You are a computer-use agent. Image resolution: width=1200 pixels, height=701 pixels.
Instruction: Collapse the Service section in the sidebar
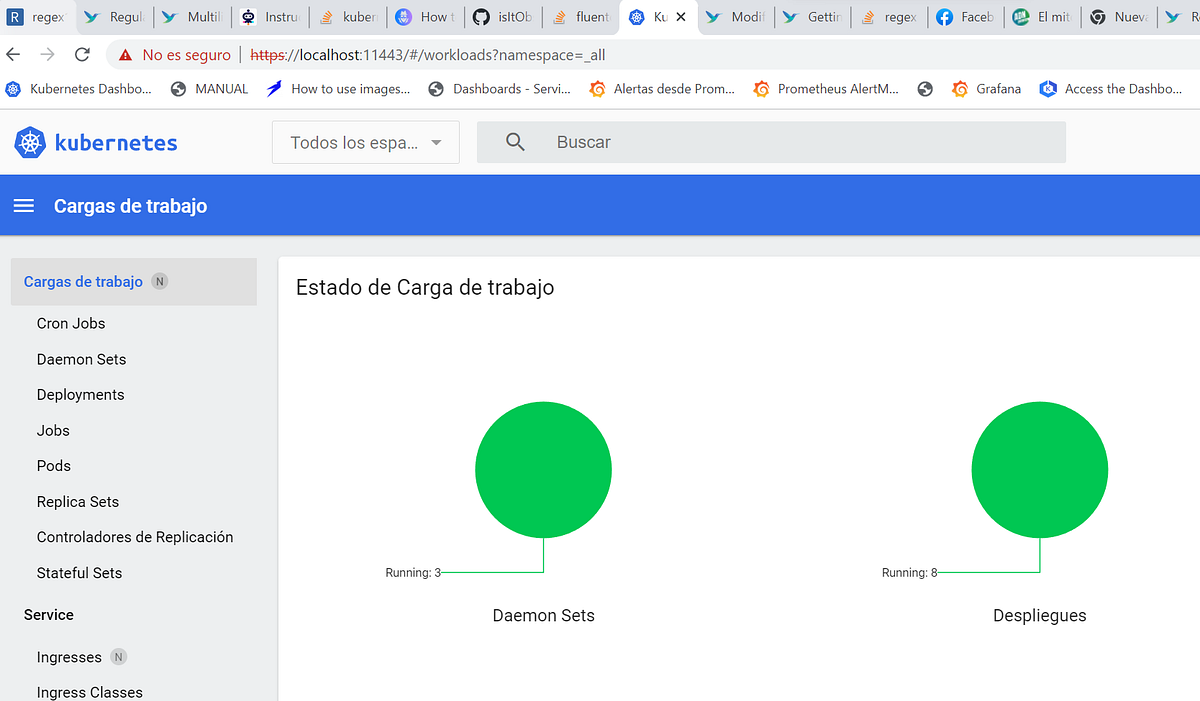click(48, 614)
